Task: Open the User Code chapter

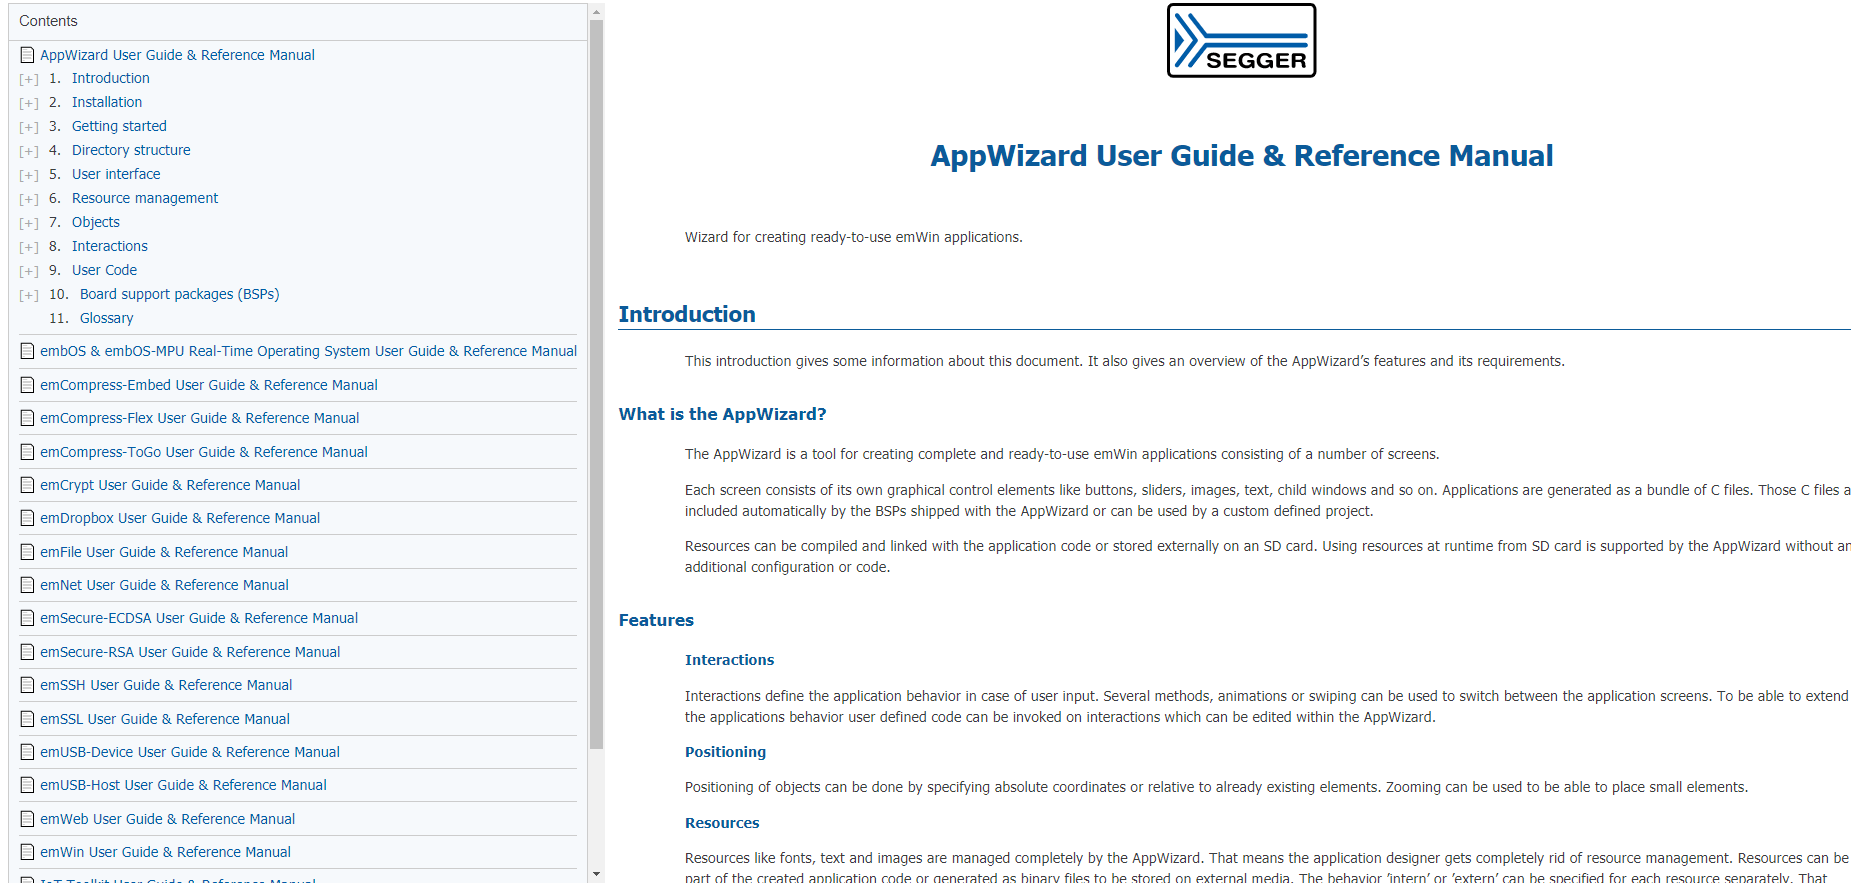Action: [104, 270]
